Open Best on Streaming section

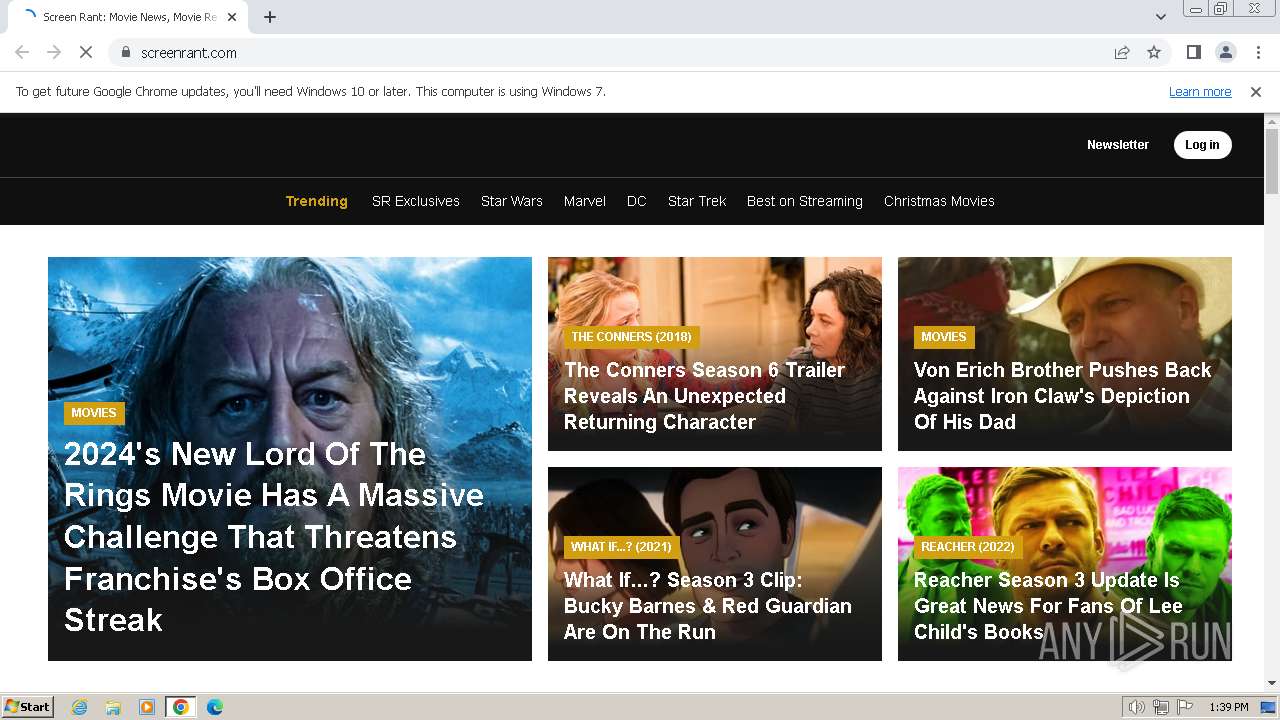click(x=805, y=201)
